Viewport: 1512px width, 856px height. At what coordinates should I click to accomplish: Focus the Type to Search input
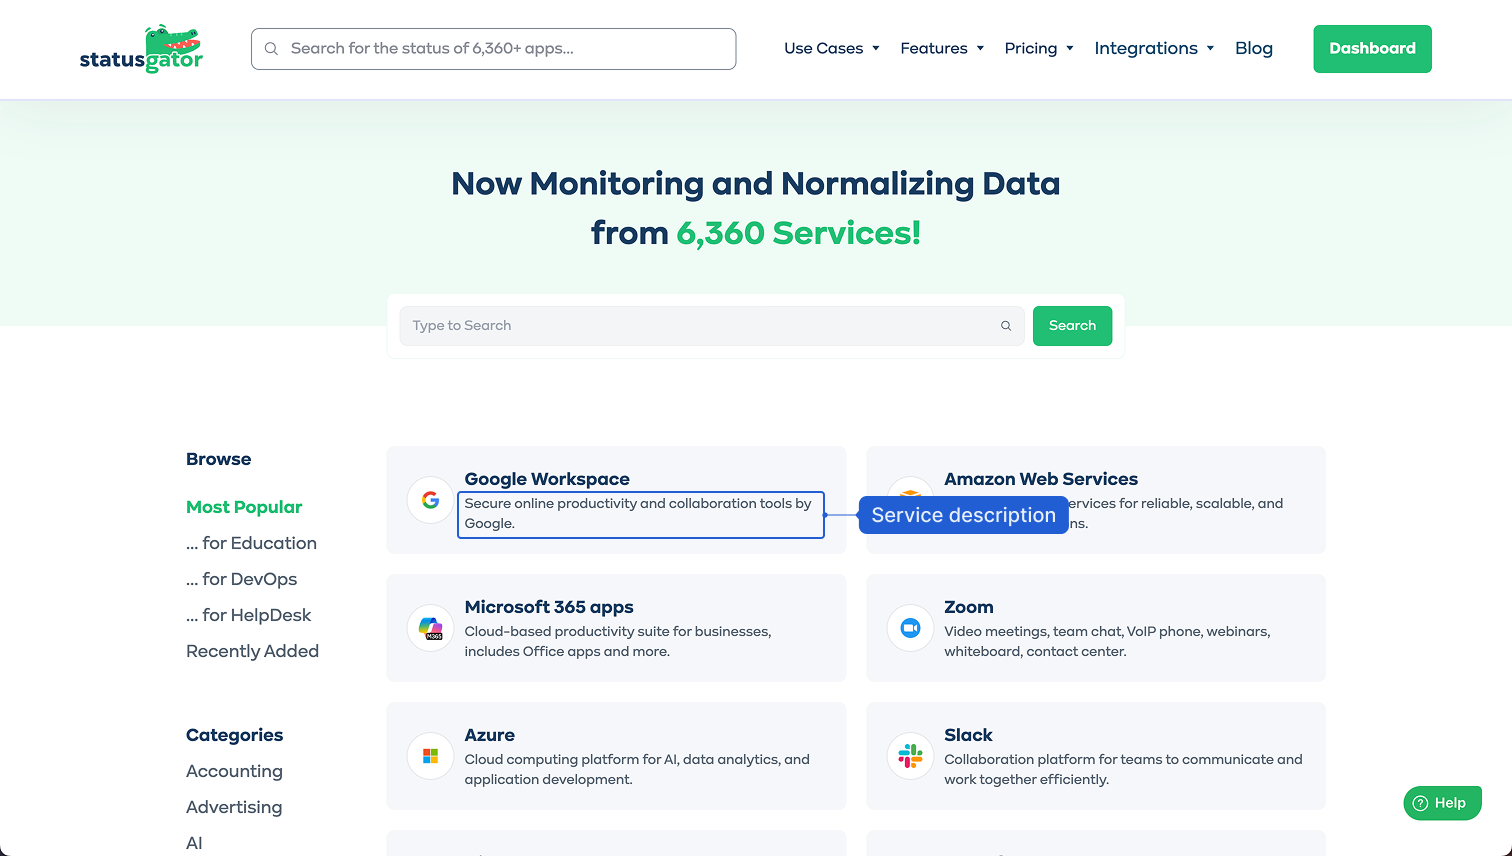coord(711,326)
